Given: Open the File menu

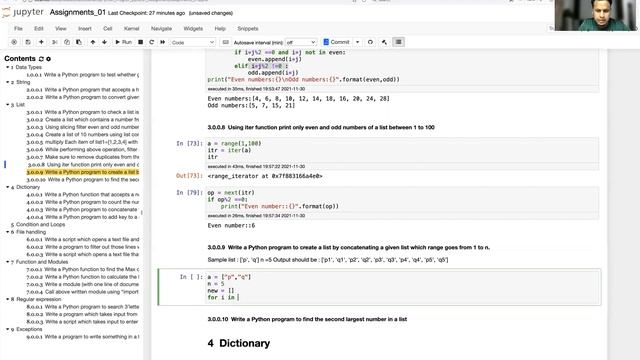Looking at the screenshot, I should 18,29.
